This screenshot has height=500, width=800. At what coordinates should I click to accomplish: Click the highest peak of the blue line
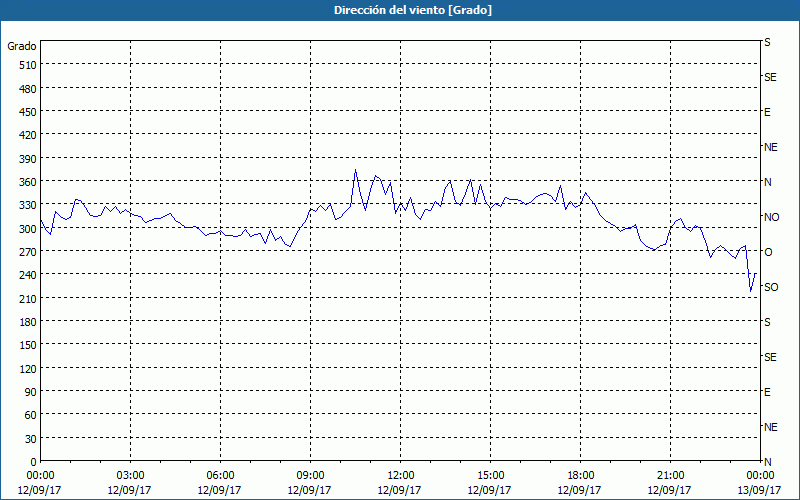click(355, 170)
